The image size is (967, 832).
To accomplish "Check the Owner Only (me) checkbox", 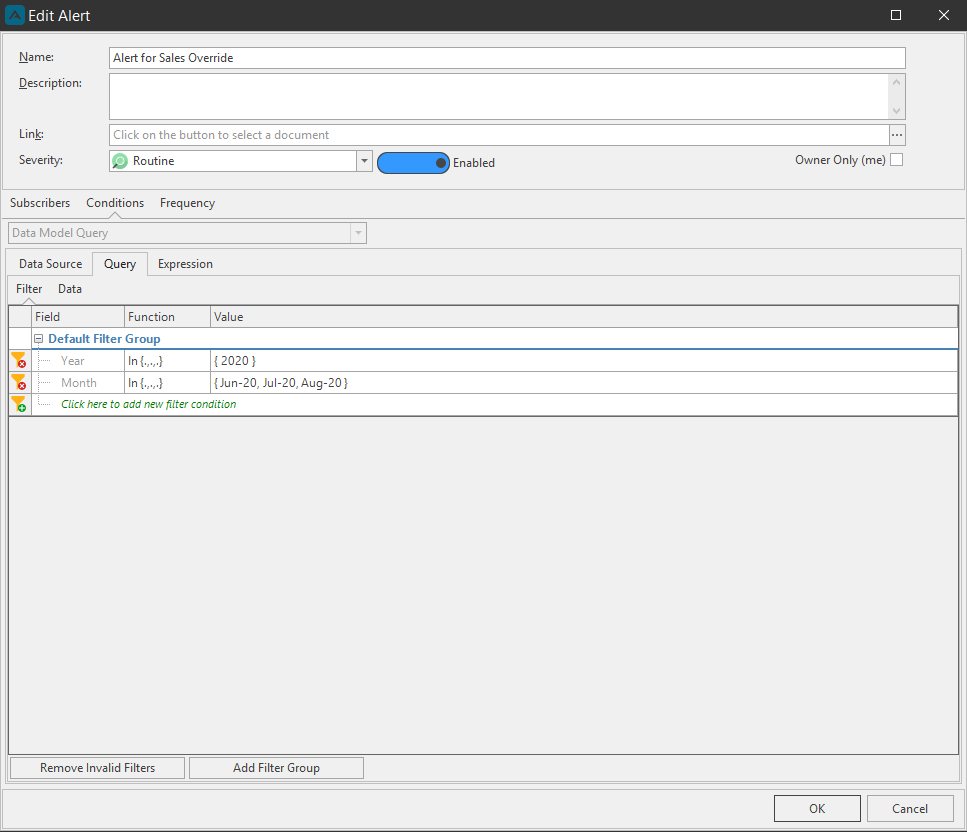I will (x=896, y=160).
